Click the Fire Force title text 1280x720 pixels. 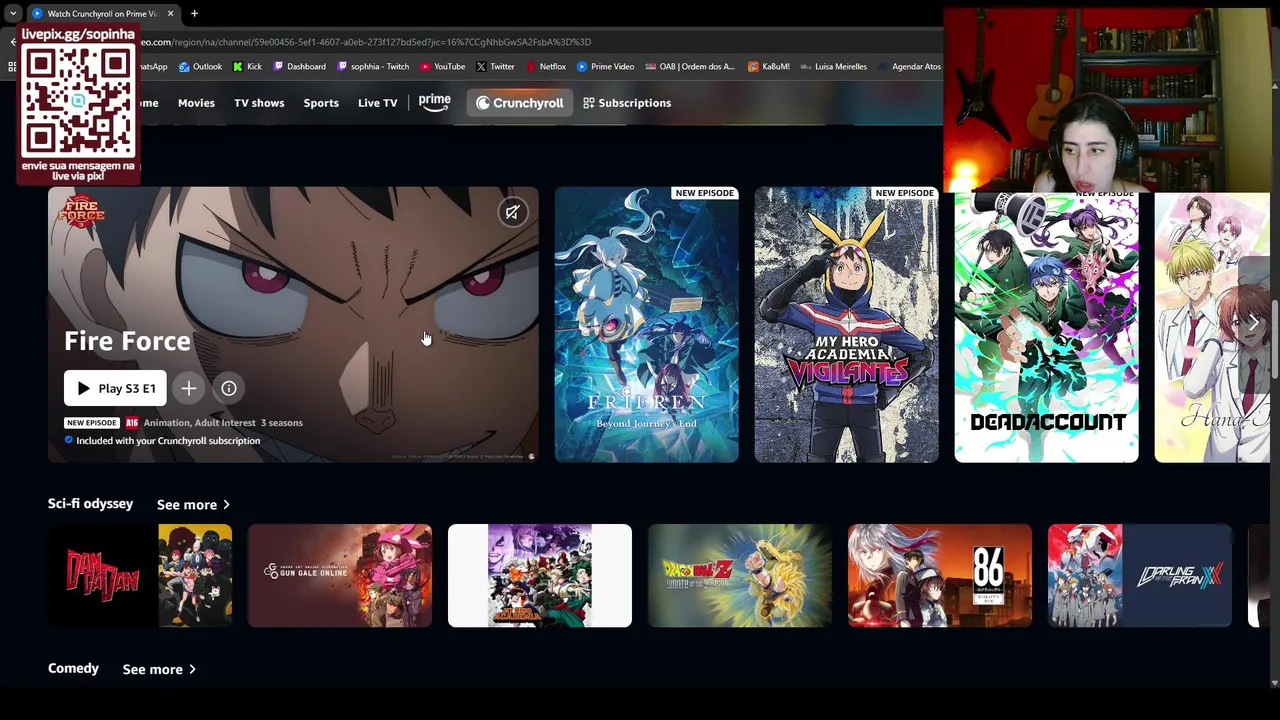click(127, 341)
